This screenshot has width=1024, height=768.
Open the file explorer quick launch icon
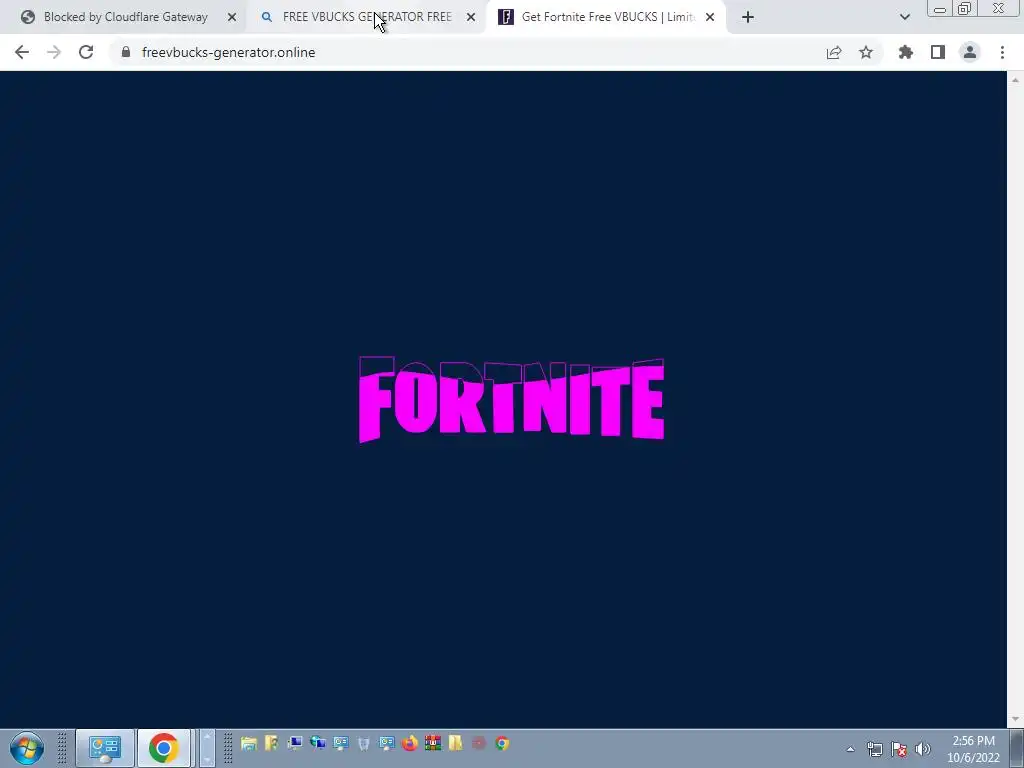click(248, 743)
